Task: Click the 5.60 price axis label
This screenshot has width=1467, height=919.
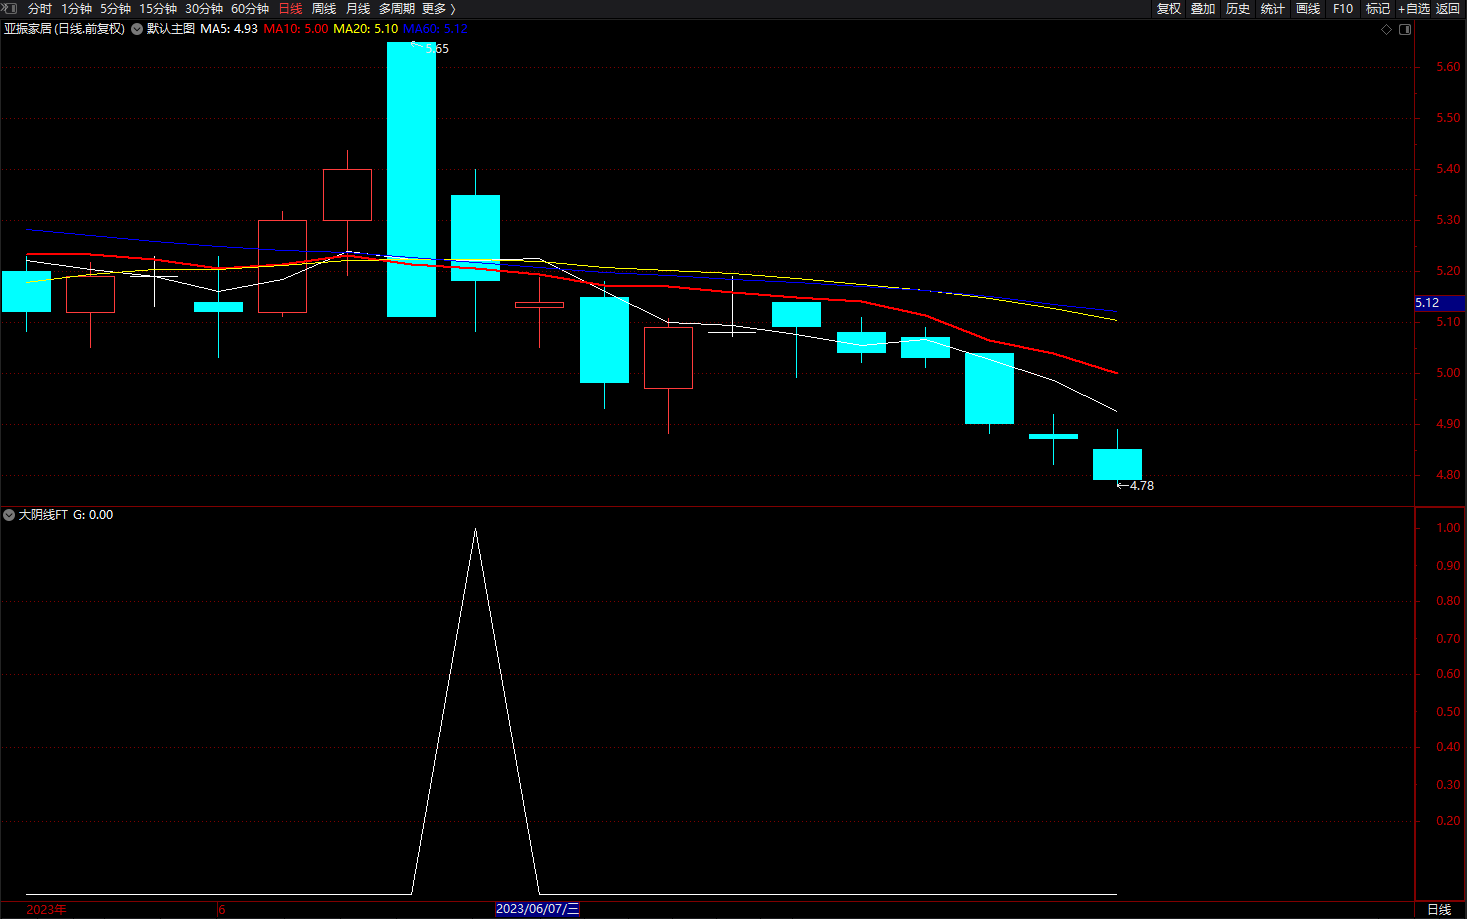Action: click(1447, 67)
